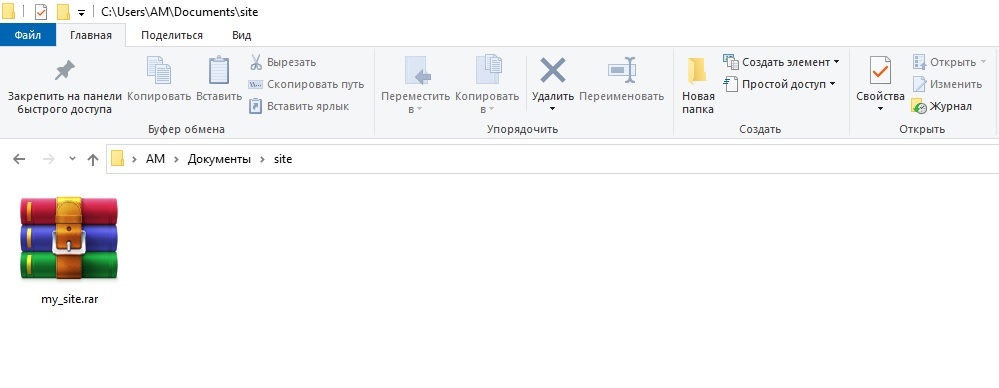Pin folder to quick access panel
999x388 pixels.
coord(64,86)
